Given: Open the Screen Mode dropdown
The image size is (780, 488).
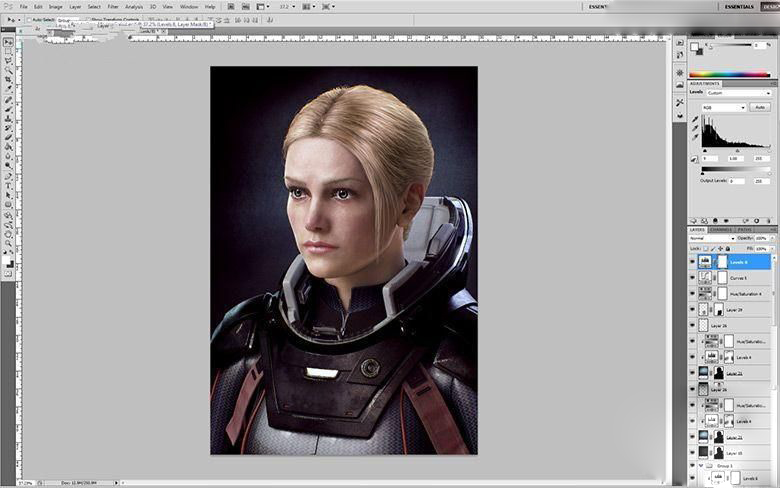Looking at the screenshot, I should point(328,7).
